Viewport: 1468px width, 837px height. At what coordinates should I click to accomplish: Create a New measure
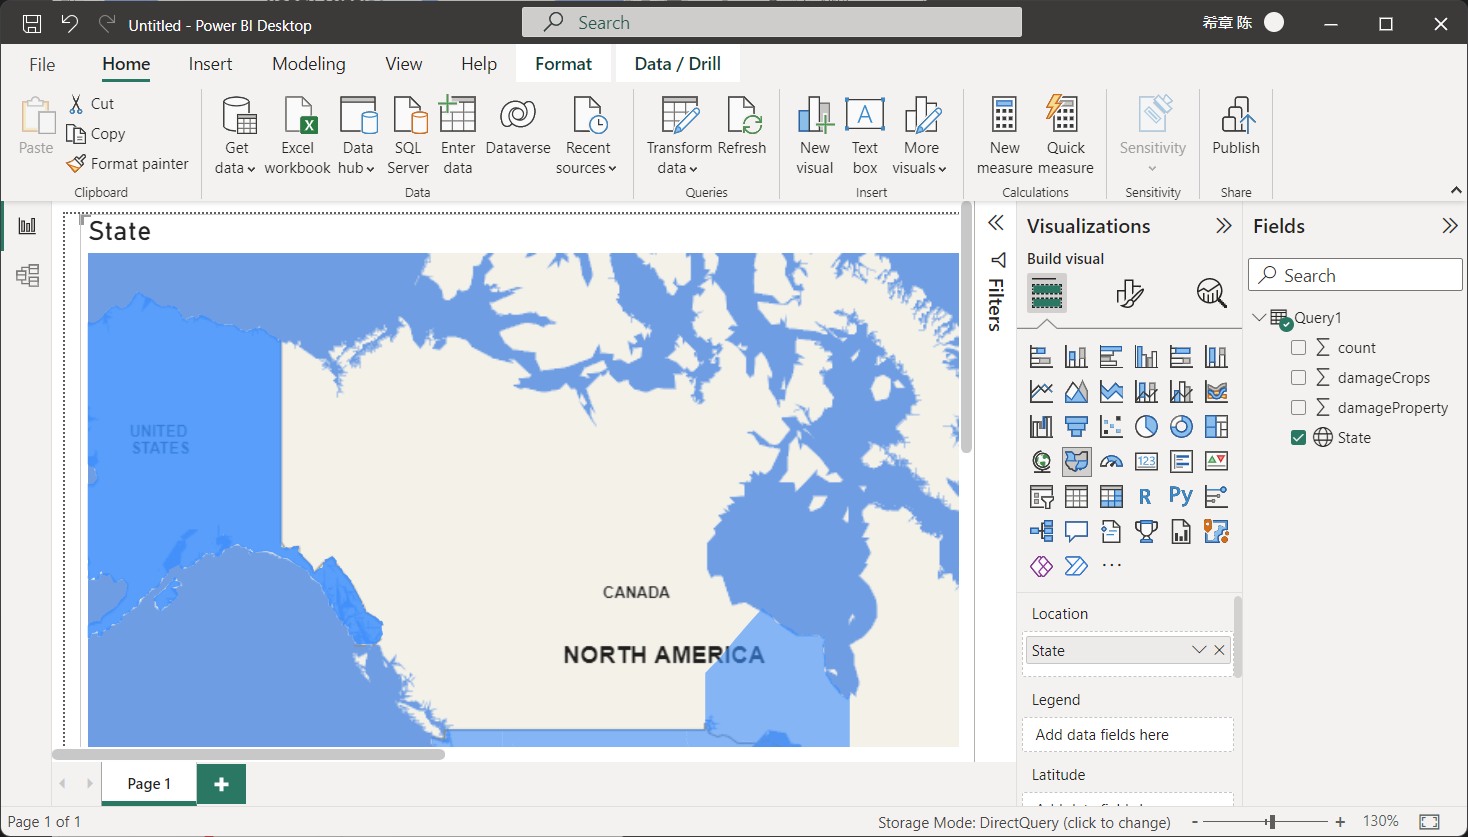tap(1004, 136)
